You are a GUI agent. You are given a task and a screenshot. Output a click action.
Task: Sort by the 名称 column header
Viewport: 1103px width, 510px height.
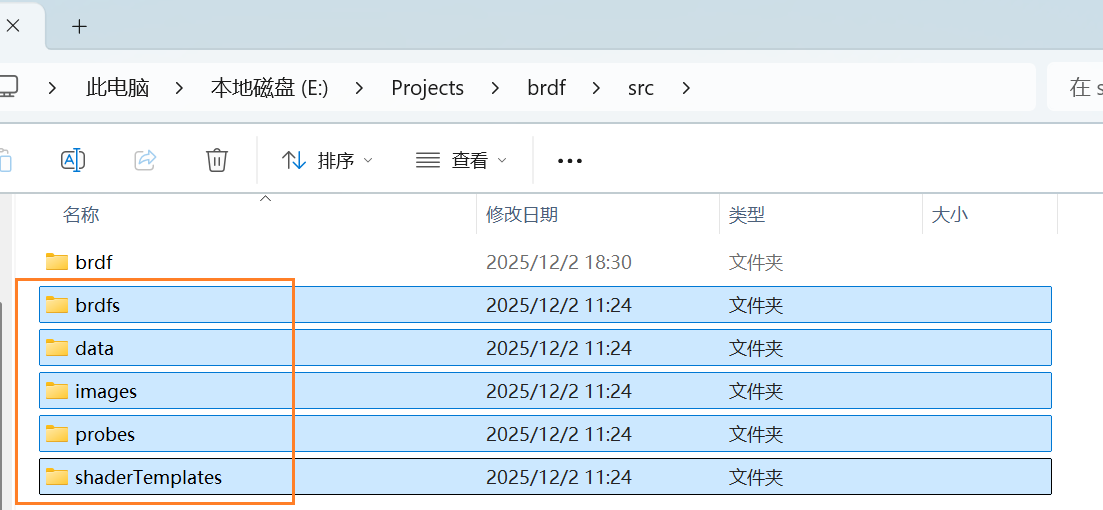click(81, 214)
